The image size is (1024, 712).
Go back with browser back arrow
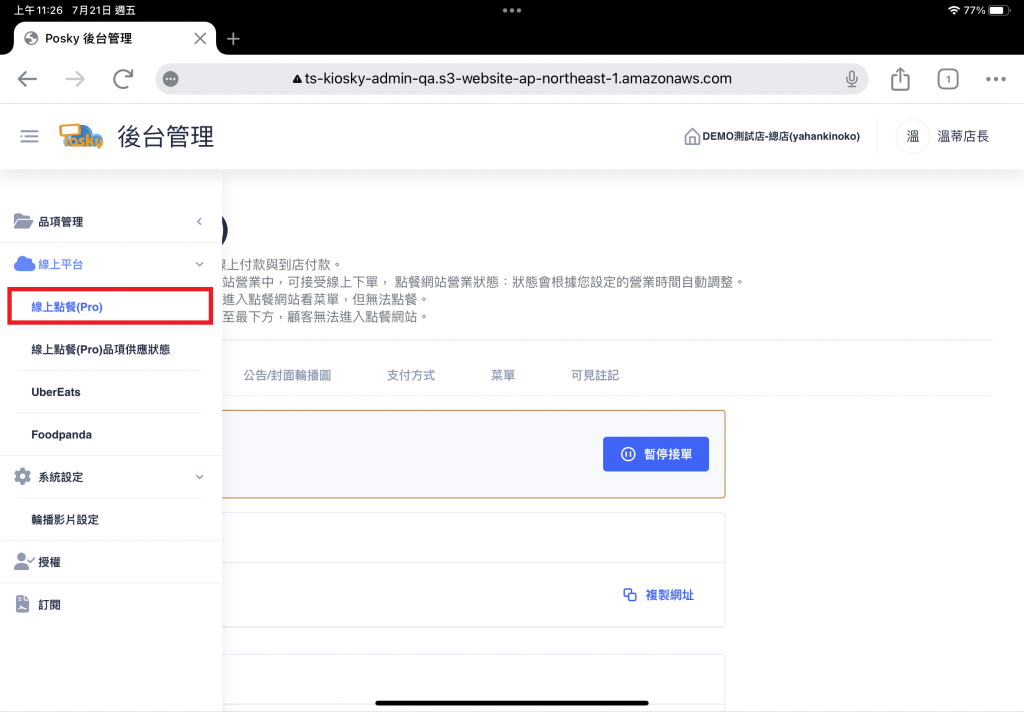(x=27, y=79)
